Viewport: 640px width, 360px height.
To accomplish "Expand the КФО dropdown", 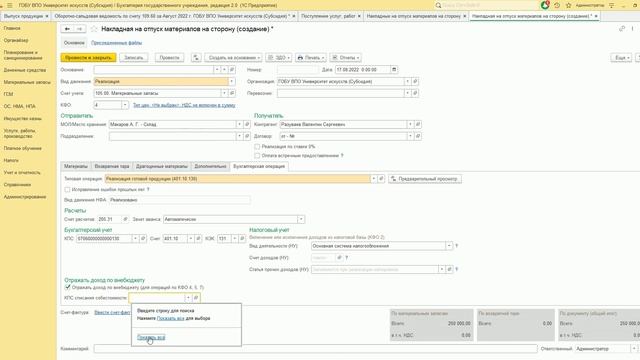I will point(124,105).
